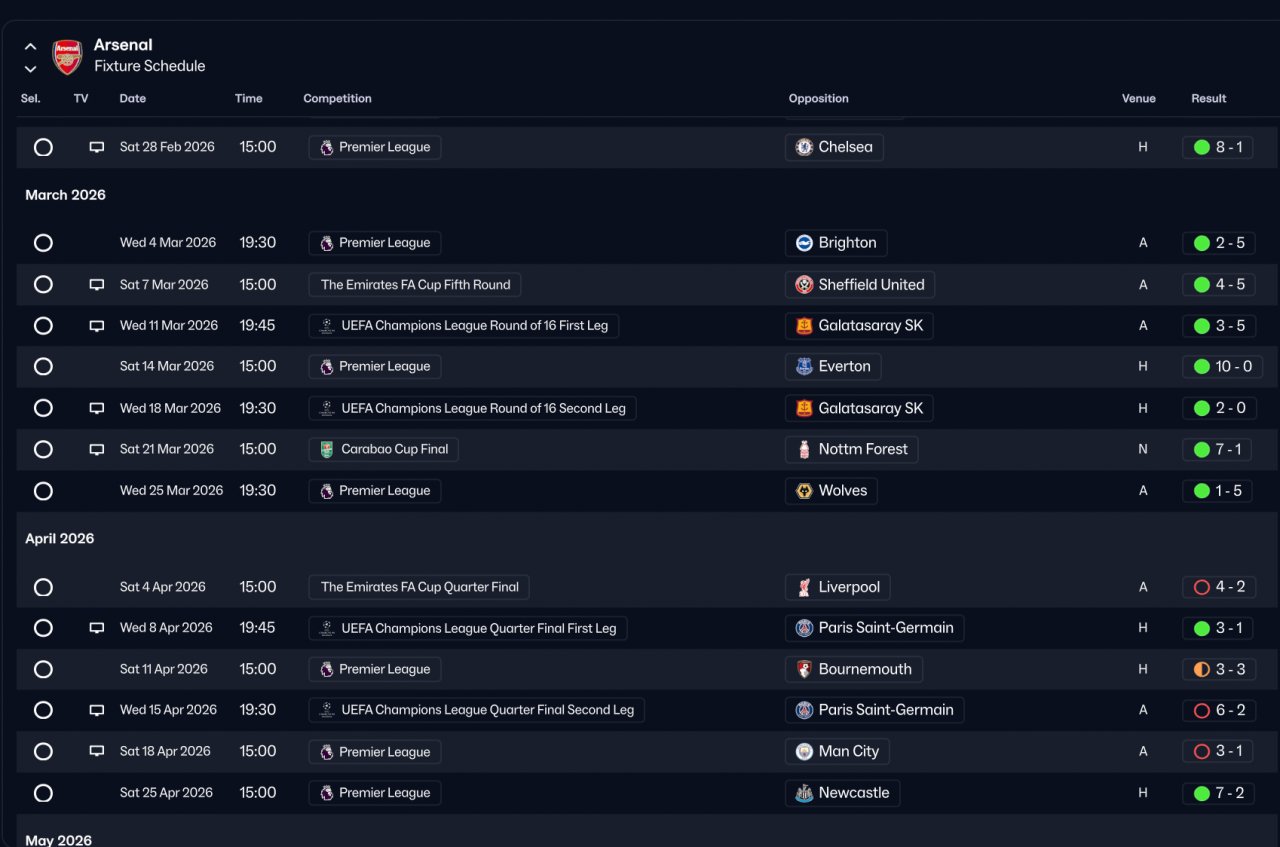Open the 4 - 2 result against Liverpool
This screenshot has width=1280, height=847.
(1218, 587)
